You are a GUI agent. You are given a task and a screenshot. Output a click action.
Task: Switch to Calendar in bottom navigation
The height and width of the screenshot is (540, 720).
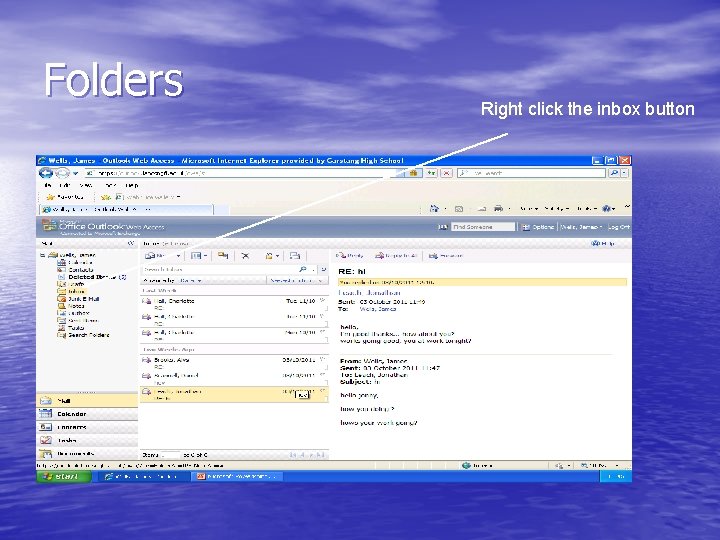(x=87, y=414)
